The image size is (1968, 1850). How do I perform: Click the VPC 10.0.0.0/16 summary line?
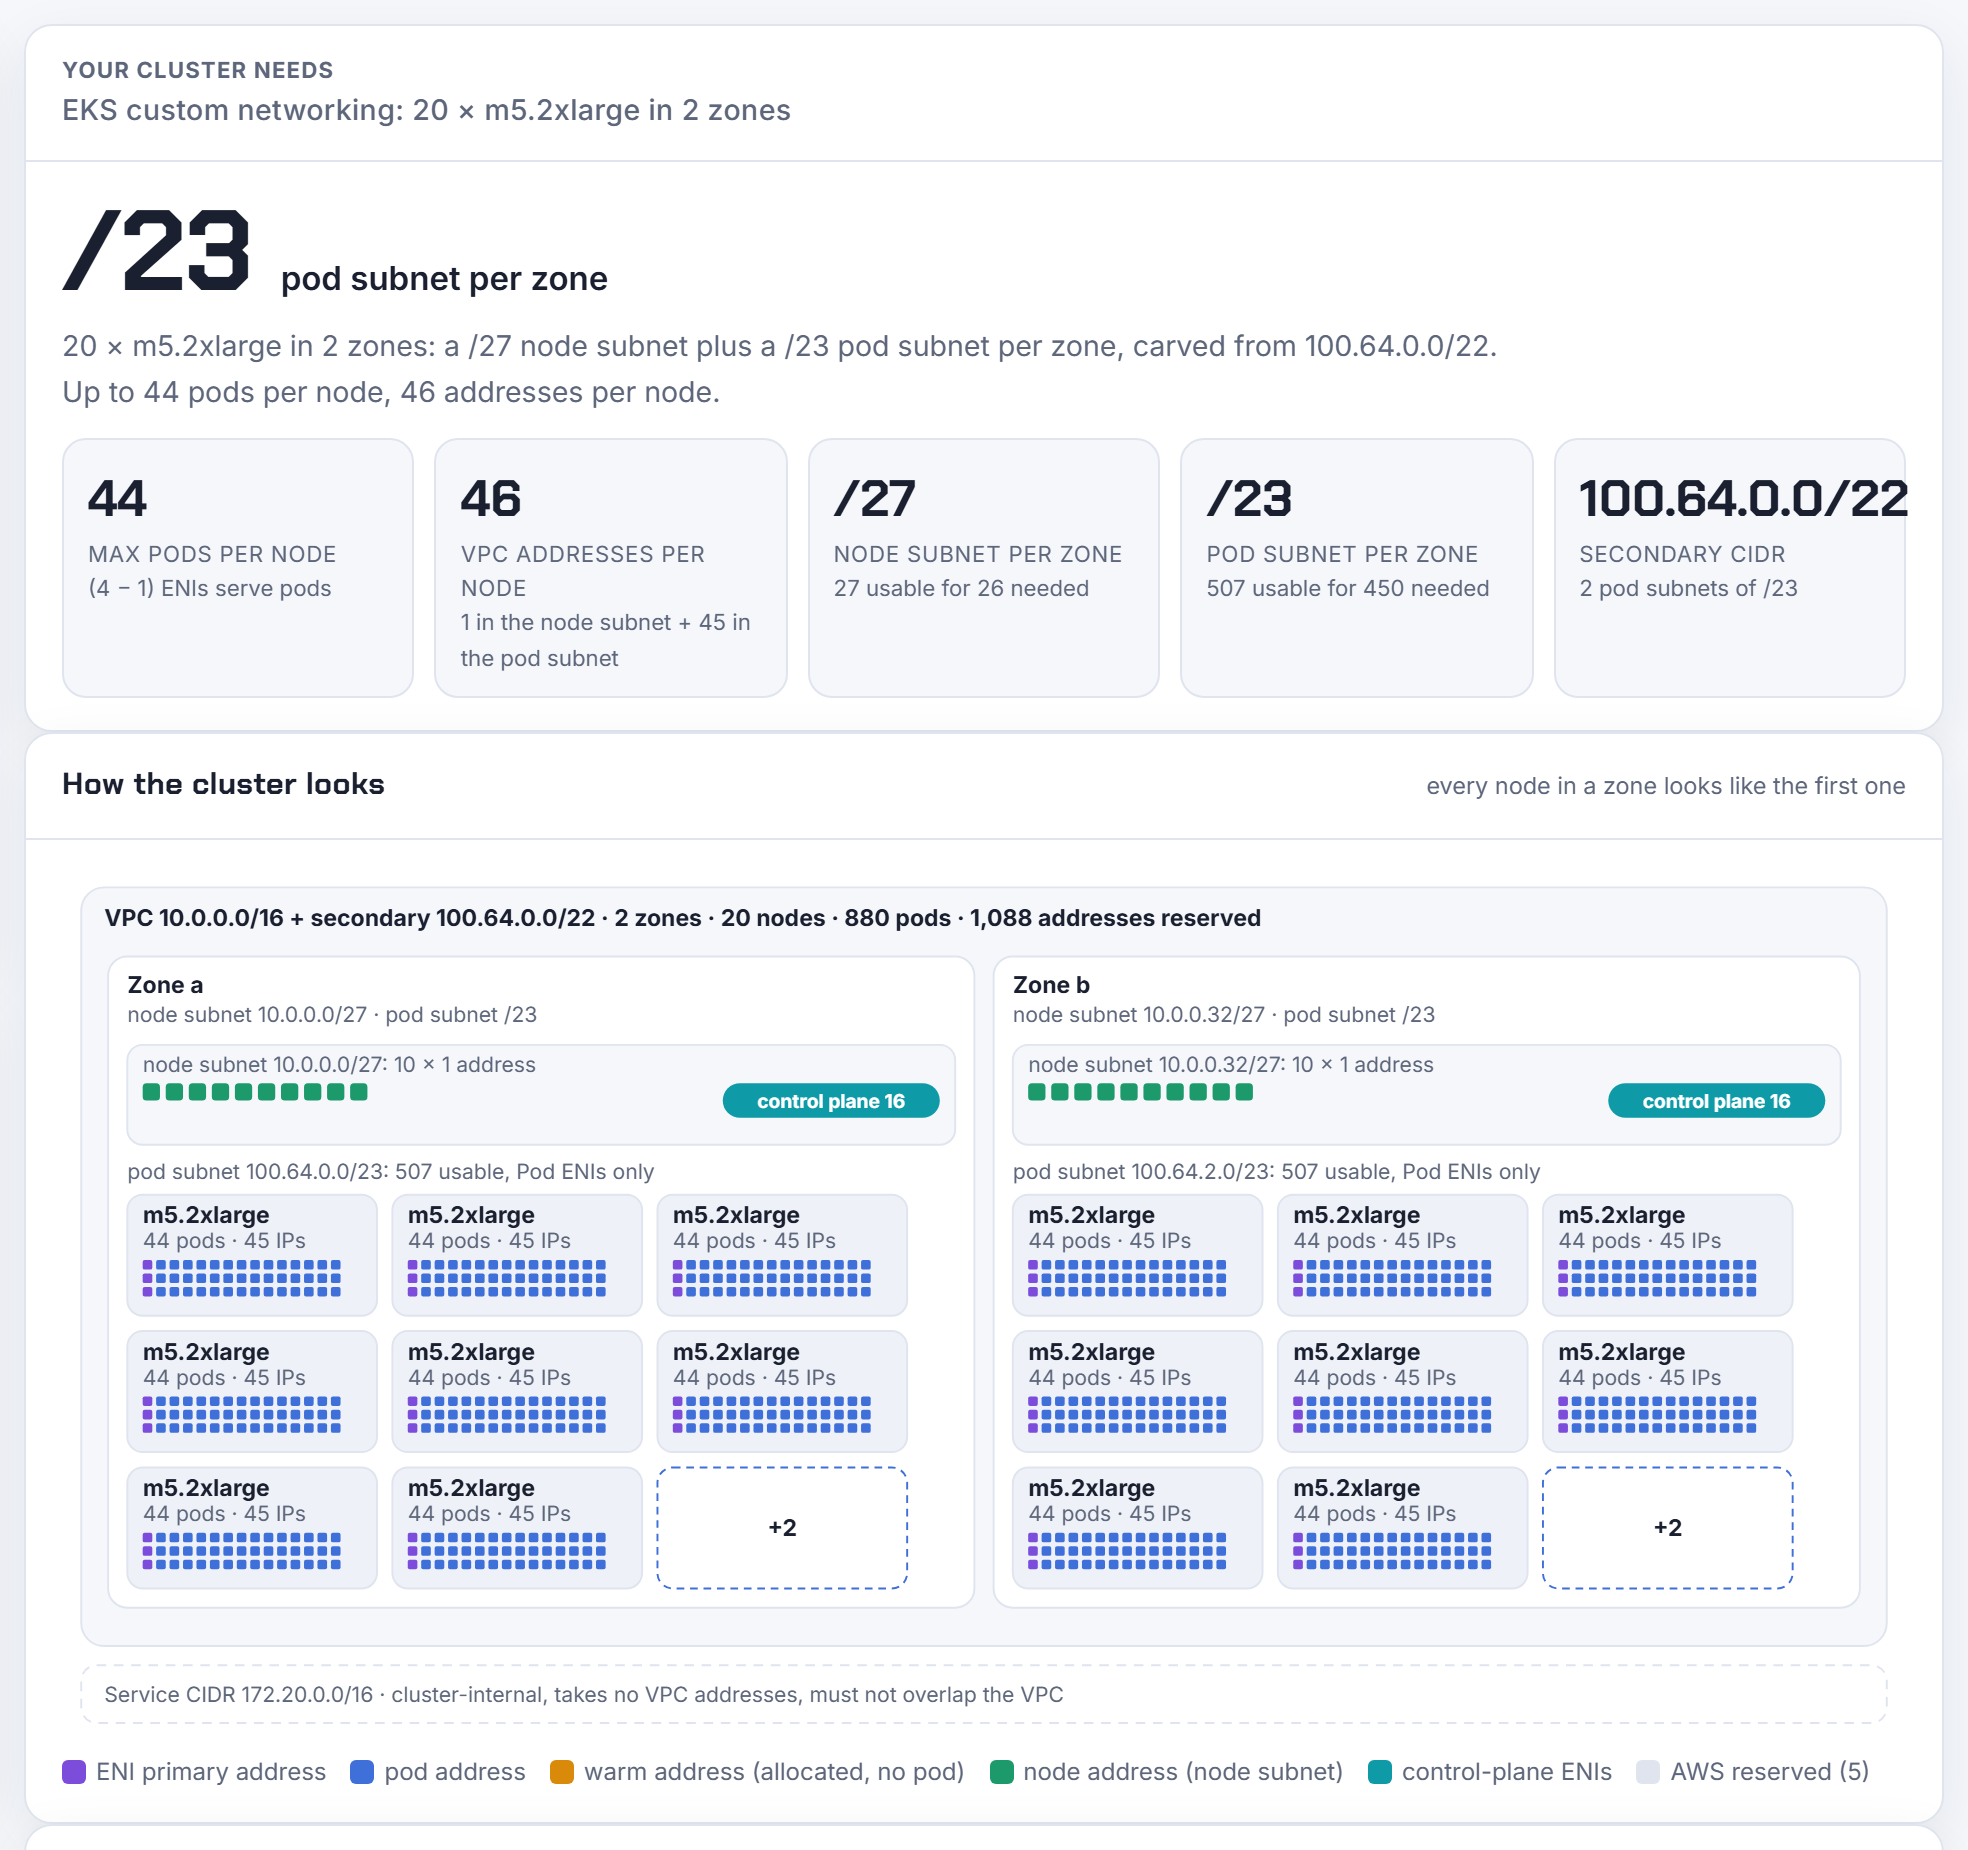(x=682, y=918)
